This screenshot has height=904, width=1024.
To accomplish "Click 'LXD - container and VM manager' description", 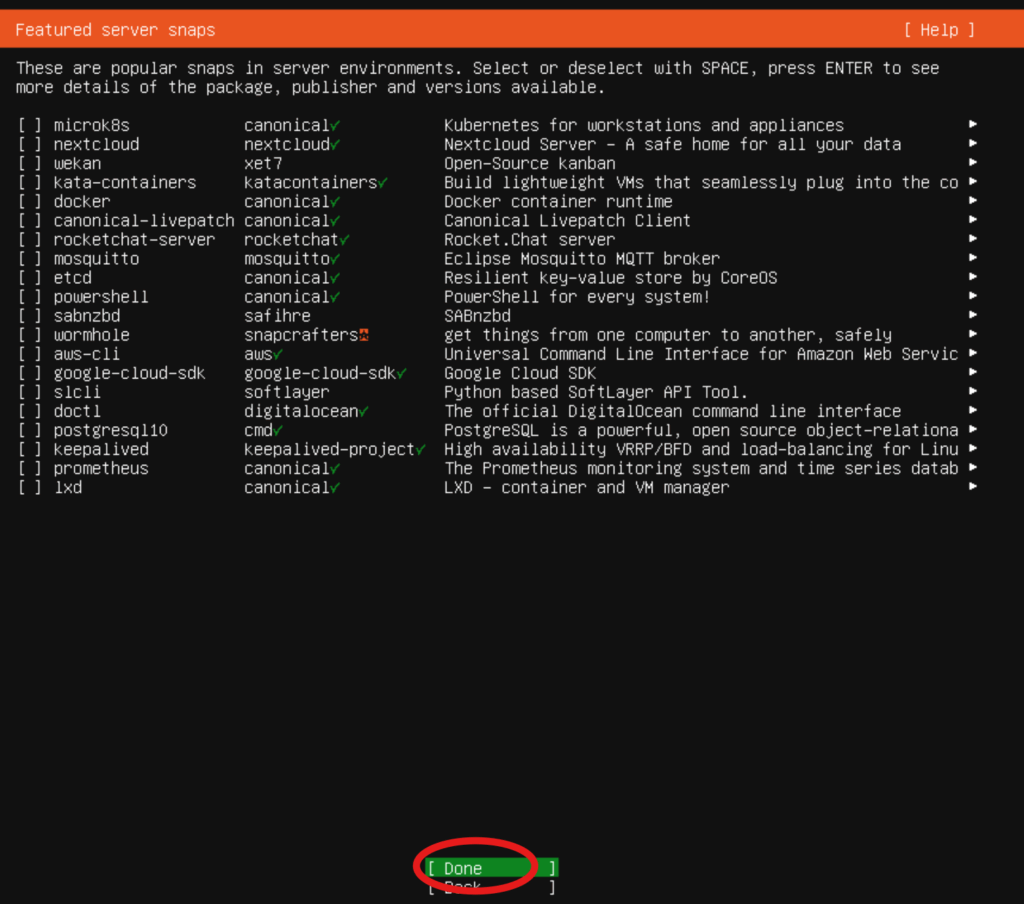I will point(586,488).
